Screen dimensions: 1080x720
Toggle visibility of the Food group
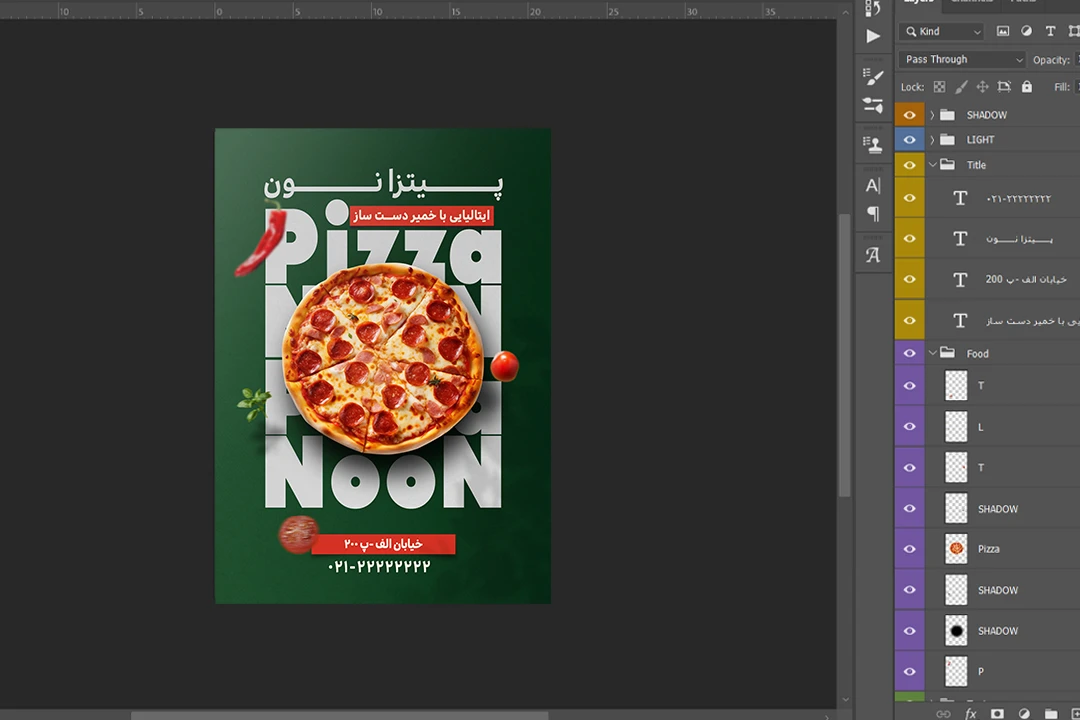coord(909,353)
